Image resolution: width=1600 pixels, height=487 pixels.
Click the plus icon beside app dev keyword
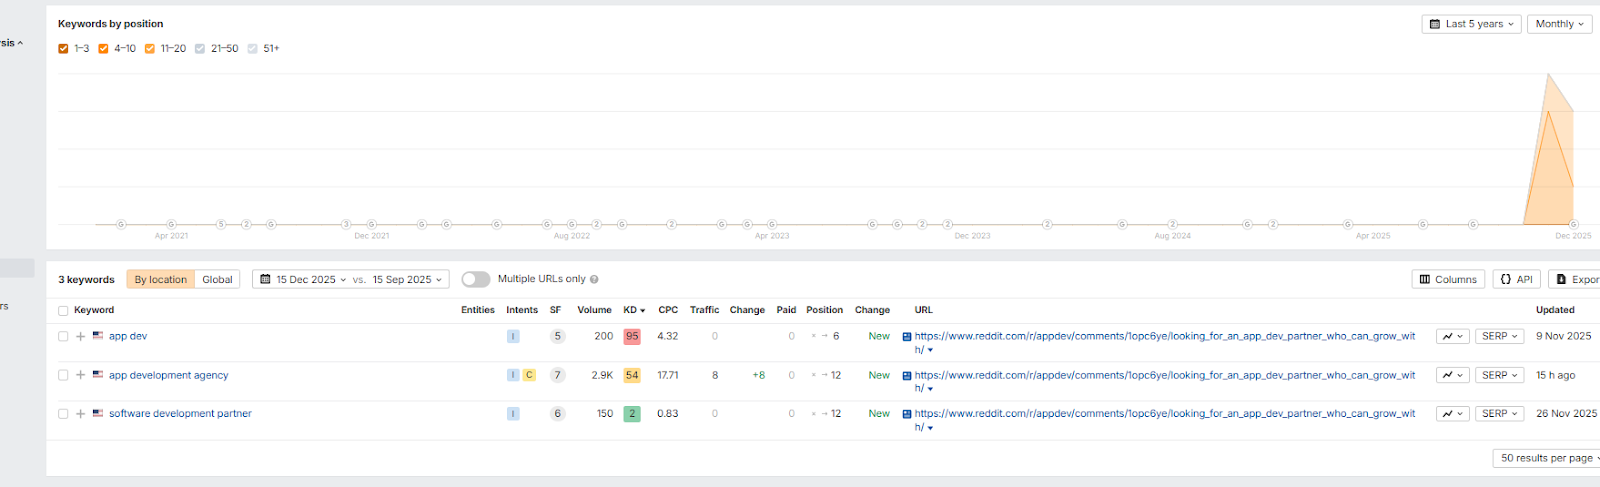[81, 337]
